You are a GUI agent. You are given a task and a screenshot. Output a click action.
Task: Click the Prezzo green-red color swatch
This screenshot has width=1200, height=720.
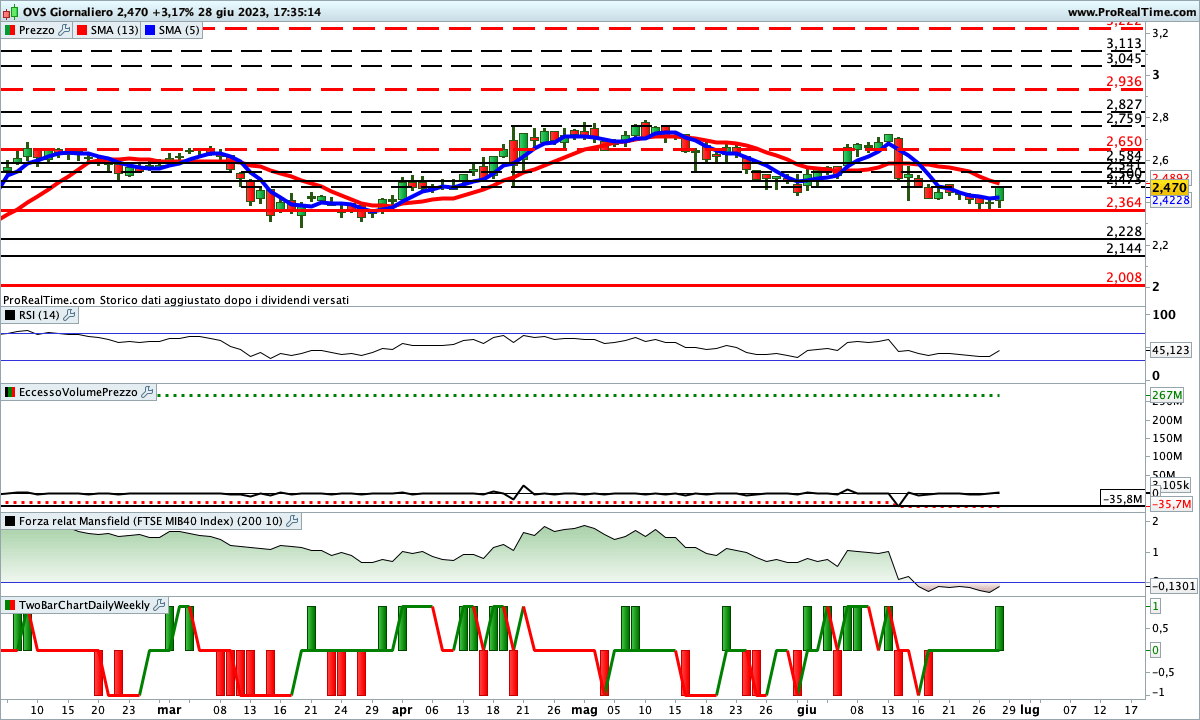pos(9,30)
